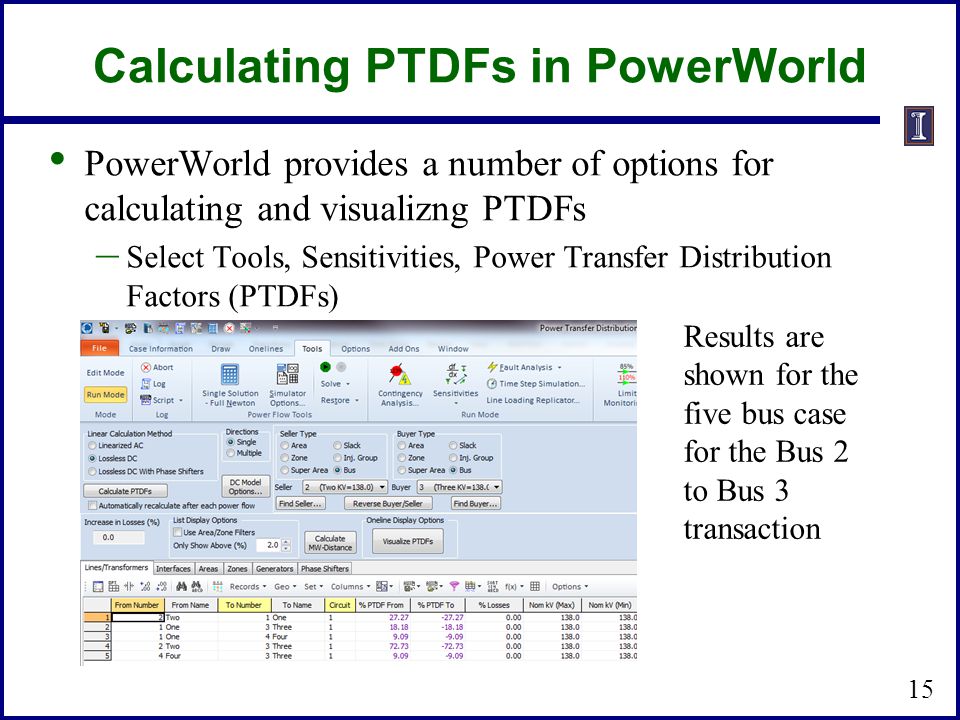The height and width of the screenshot is (720, 960).
Task: Click Find Buyer button
Action: pyautogui.click(x=476, y=504)
